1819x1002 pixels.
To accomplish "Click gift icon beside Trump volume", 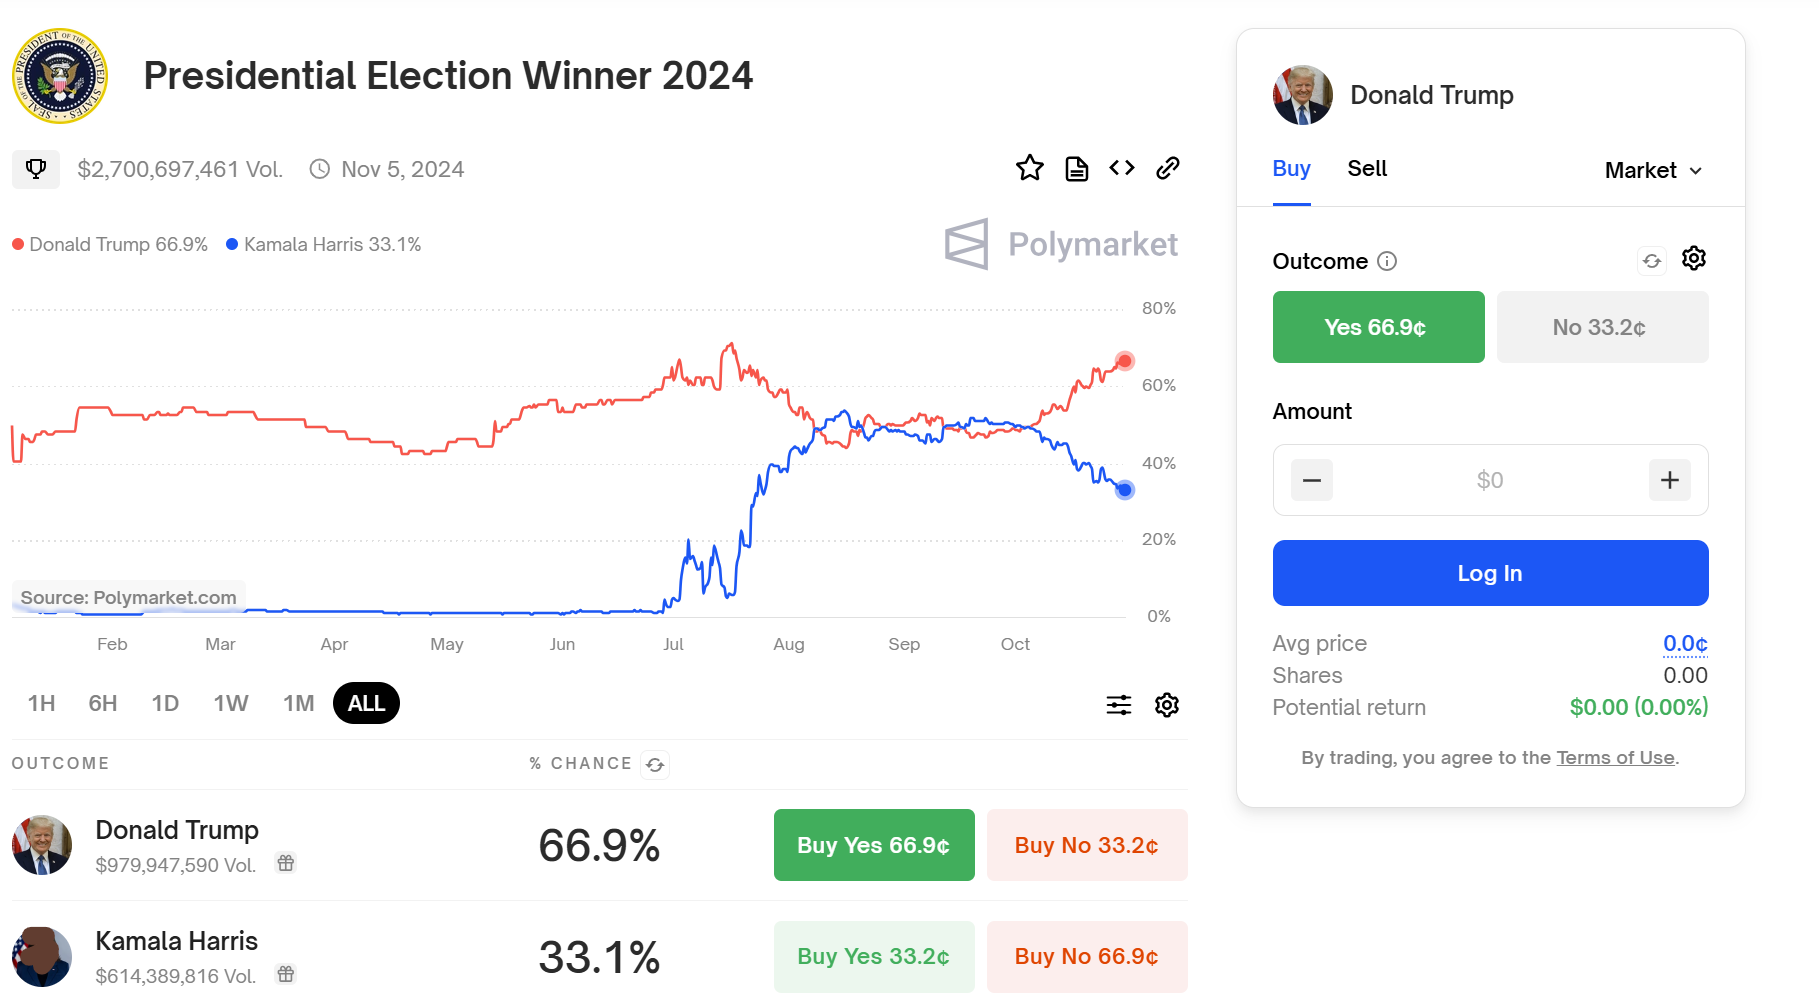I will [x=286, y=863].
